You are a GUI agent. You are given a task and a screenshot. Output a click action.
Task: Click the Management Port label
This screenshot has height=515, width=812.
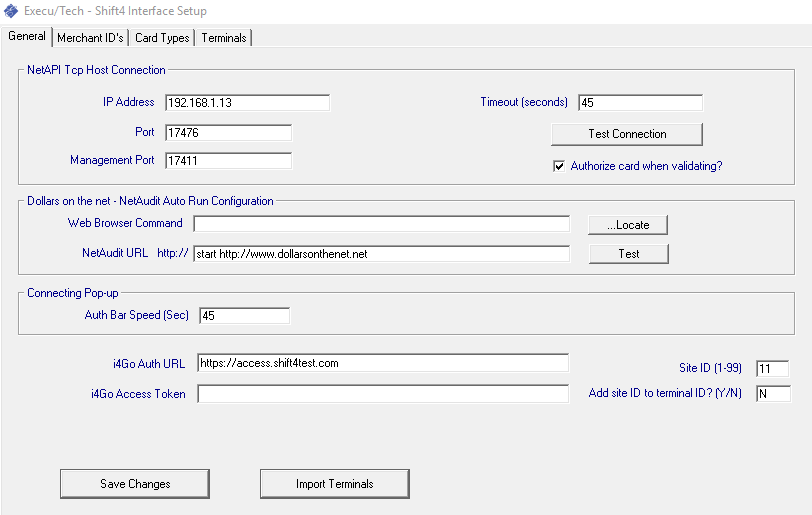[112, 160]
